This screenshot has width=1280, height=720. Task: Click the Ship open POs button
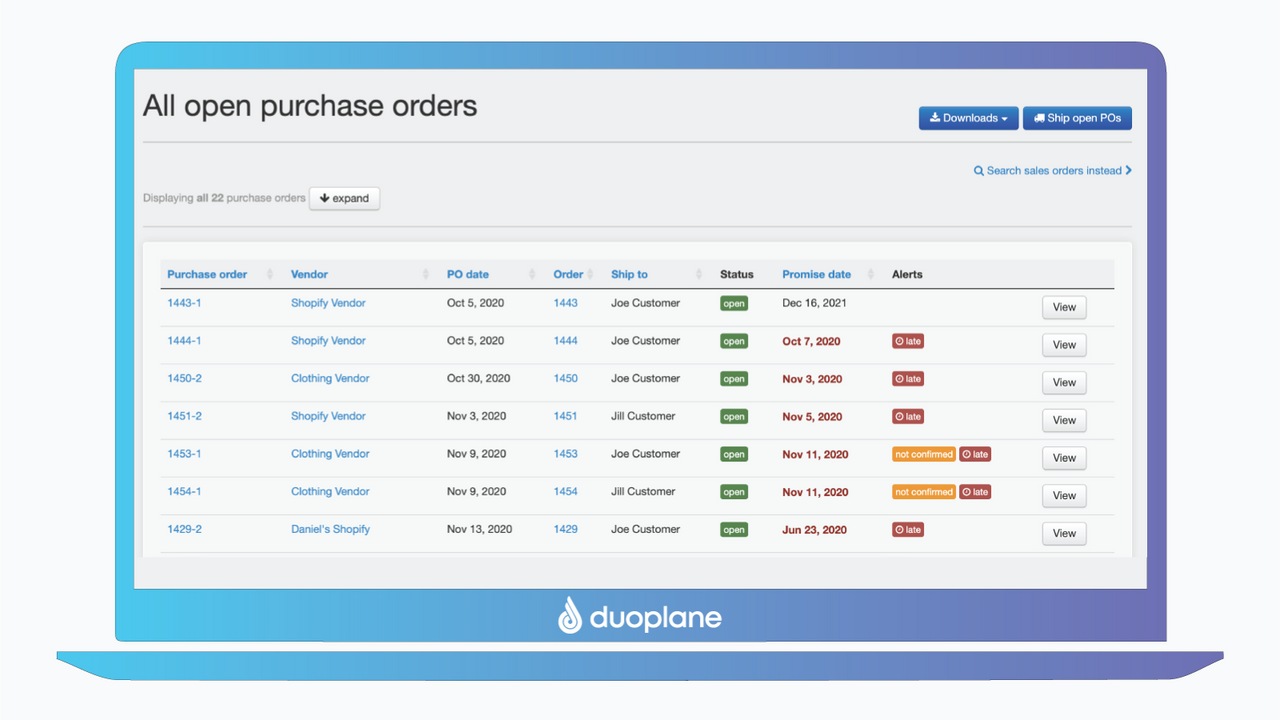point(1077,118)
